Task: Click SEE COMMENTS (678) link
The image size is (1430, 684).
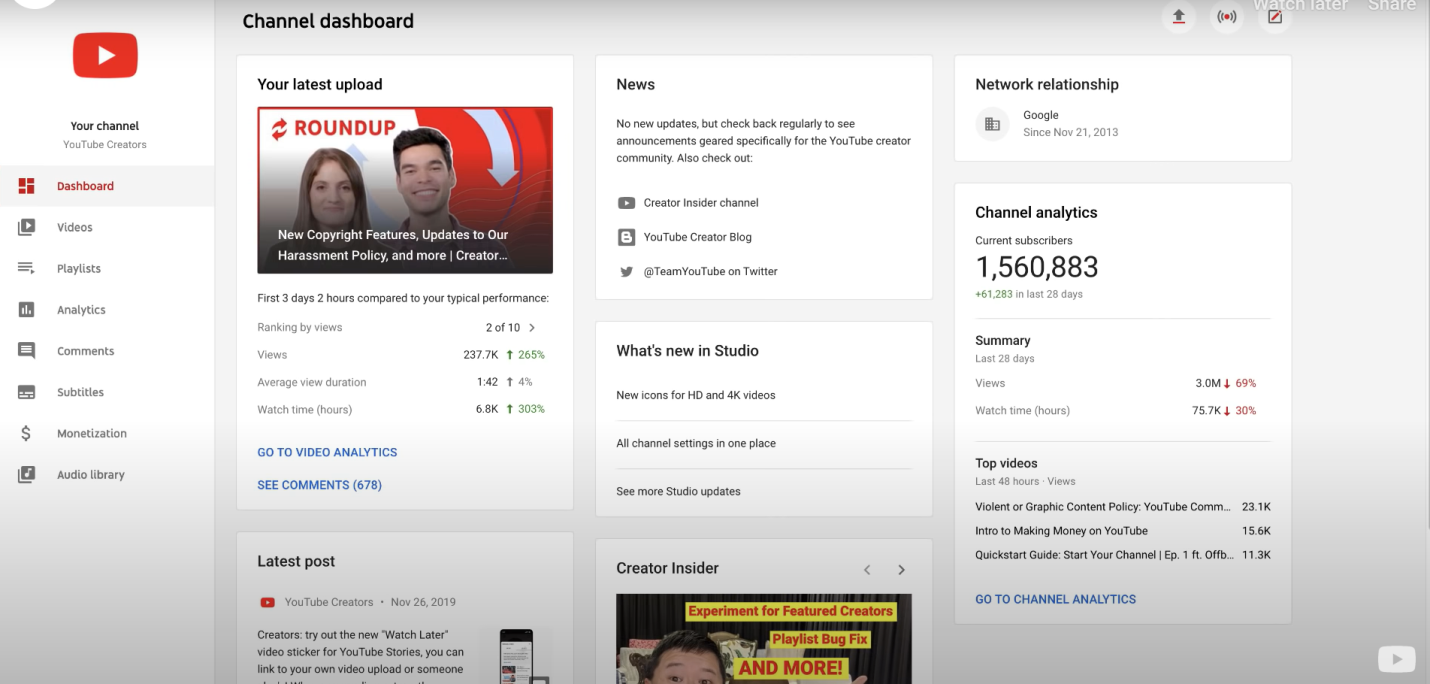Action: 319,485
